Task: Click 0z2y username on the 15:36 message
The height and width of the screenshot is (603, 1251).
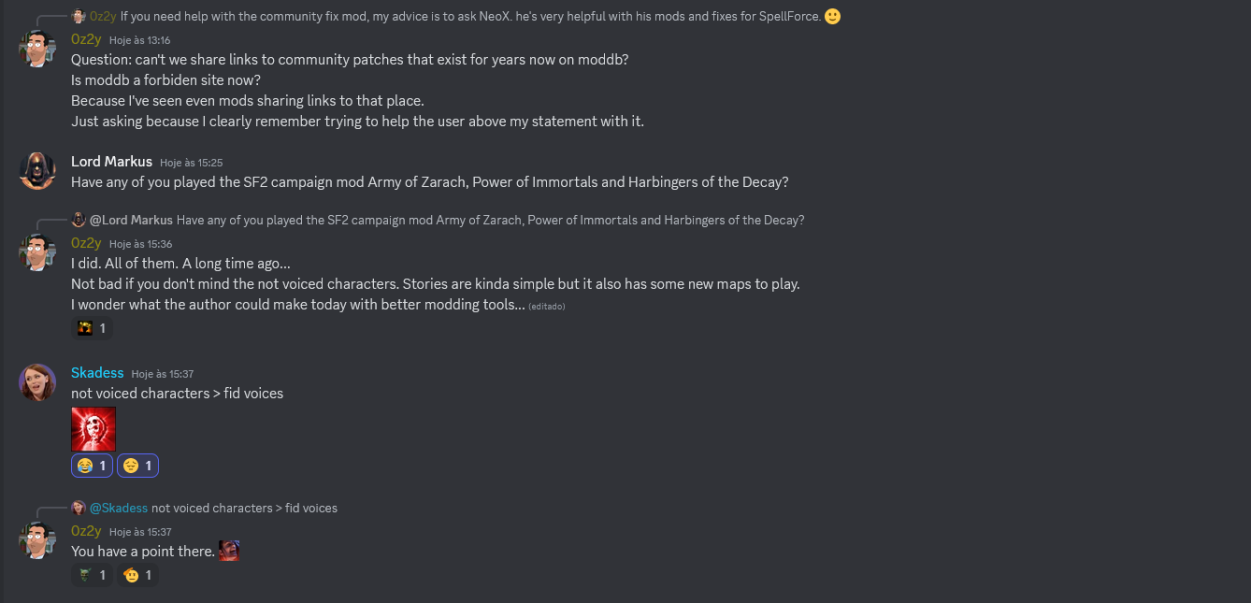Action: click(x=86, y=243)
